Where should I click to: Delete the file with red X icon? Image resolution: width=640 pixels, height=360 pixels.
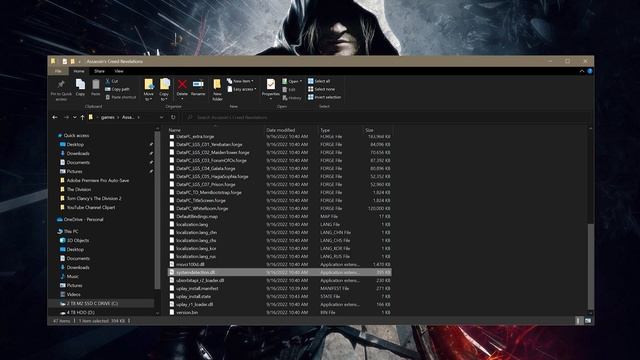pyautogui.click(x=182, y=84)
